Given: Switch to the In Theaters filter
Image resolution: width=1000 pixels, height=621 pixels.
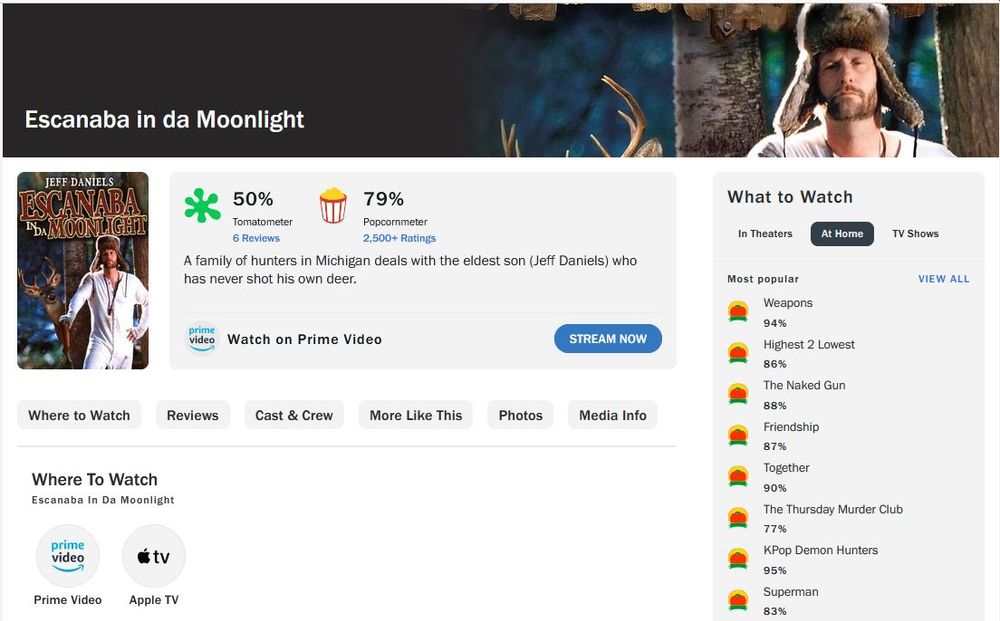Looking at the screenshot, I should pos(765,233).
